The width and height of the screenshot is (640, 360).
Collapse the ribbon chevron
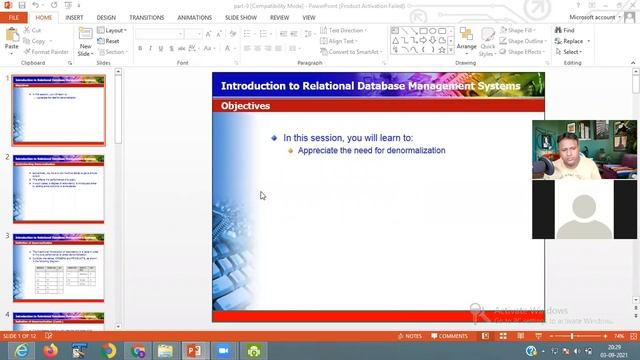coord(633,63)
